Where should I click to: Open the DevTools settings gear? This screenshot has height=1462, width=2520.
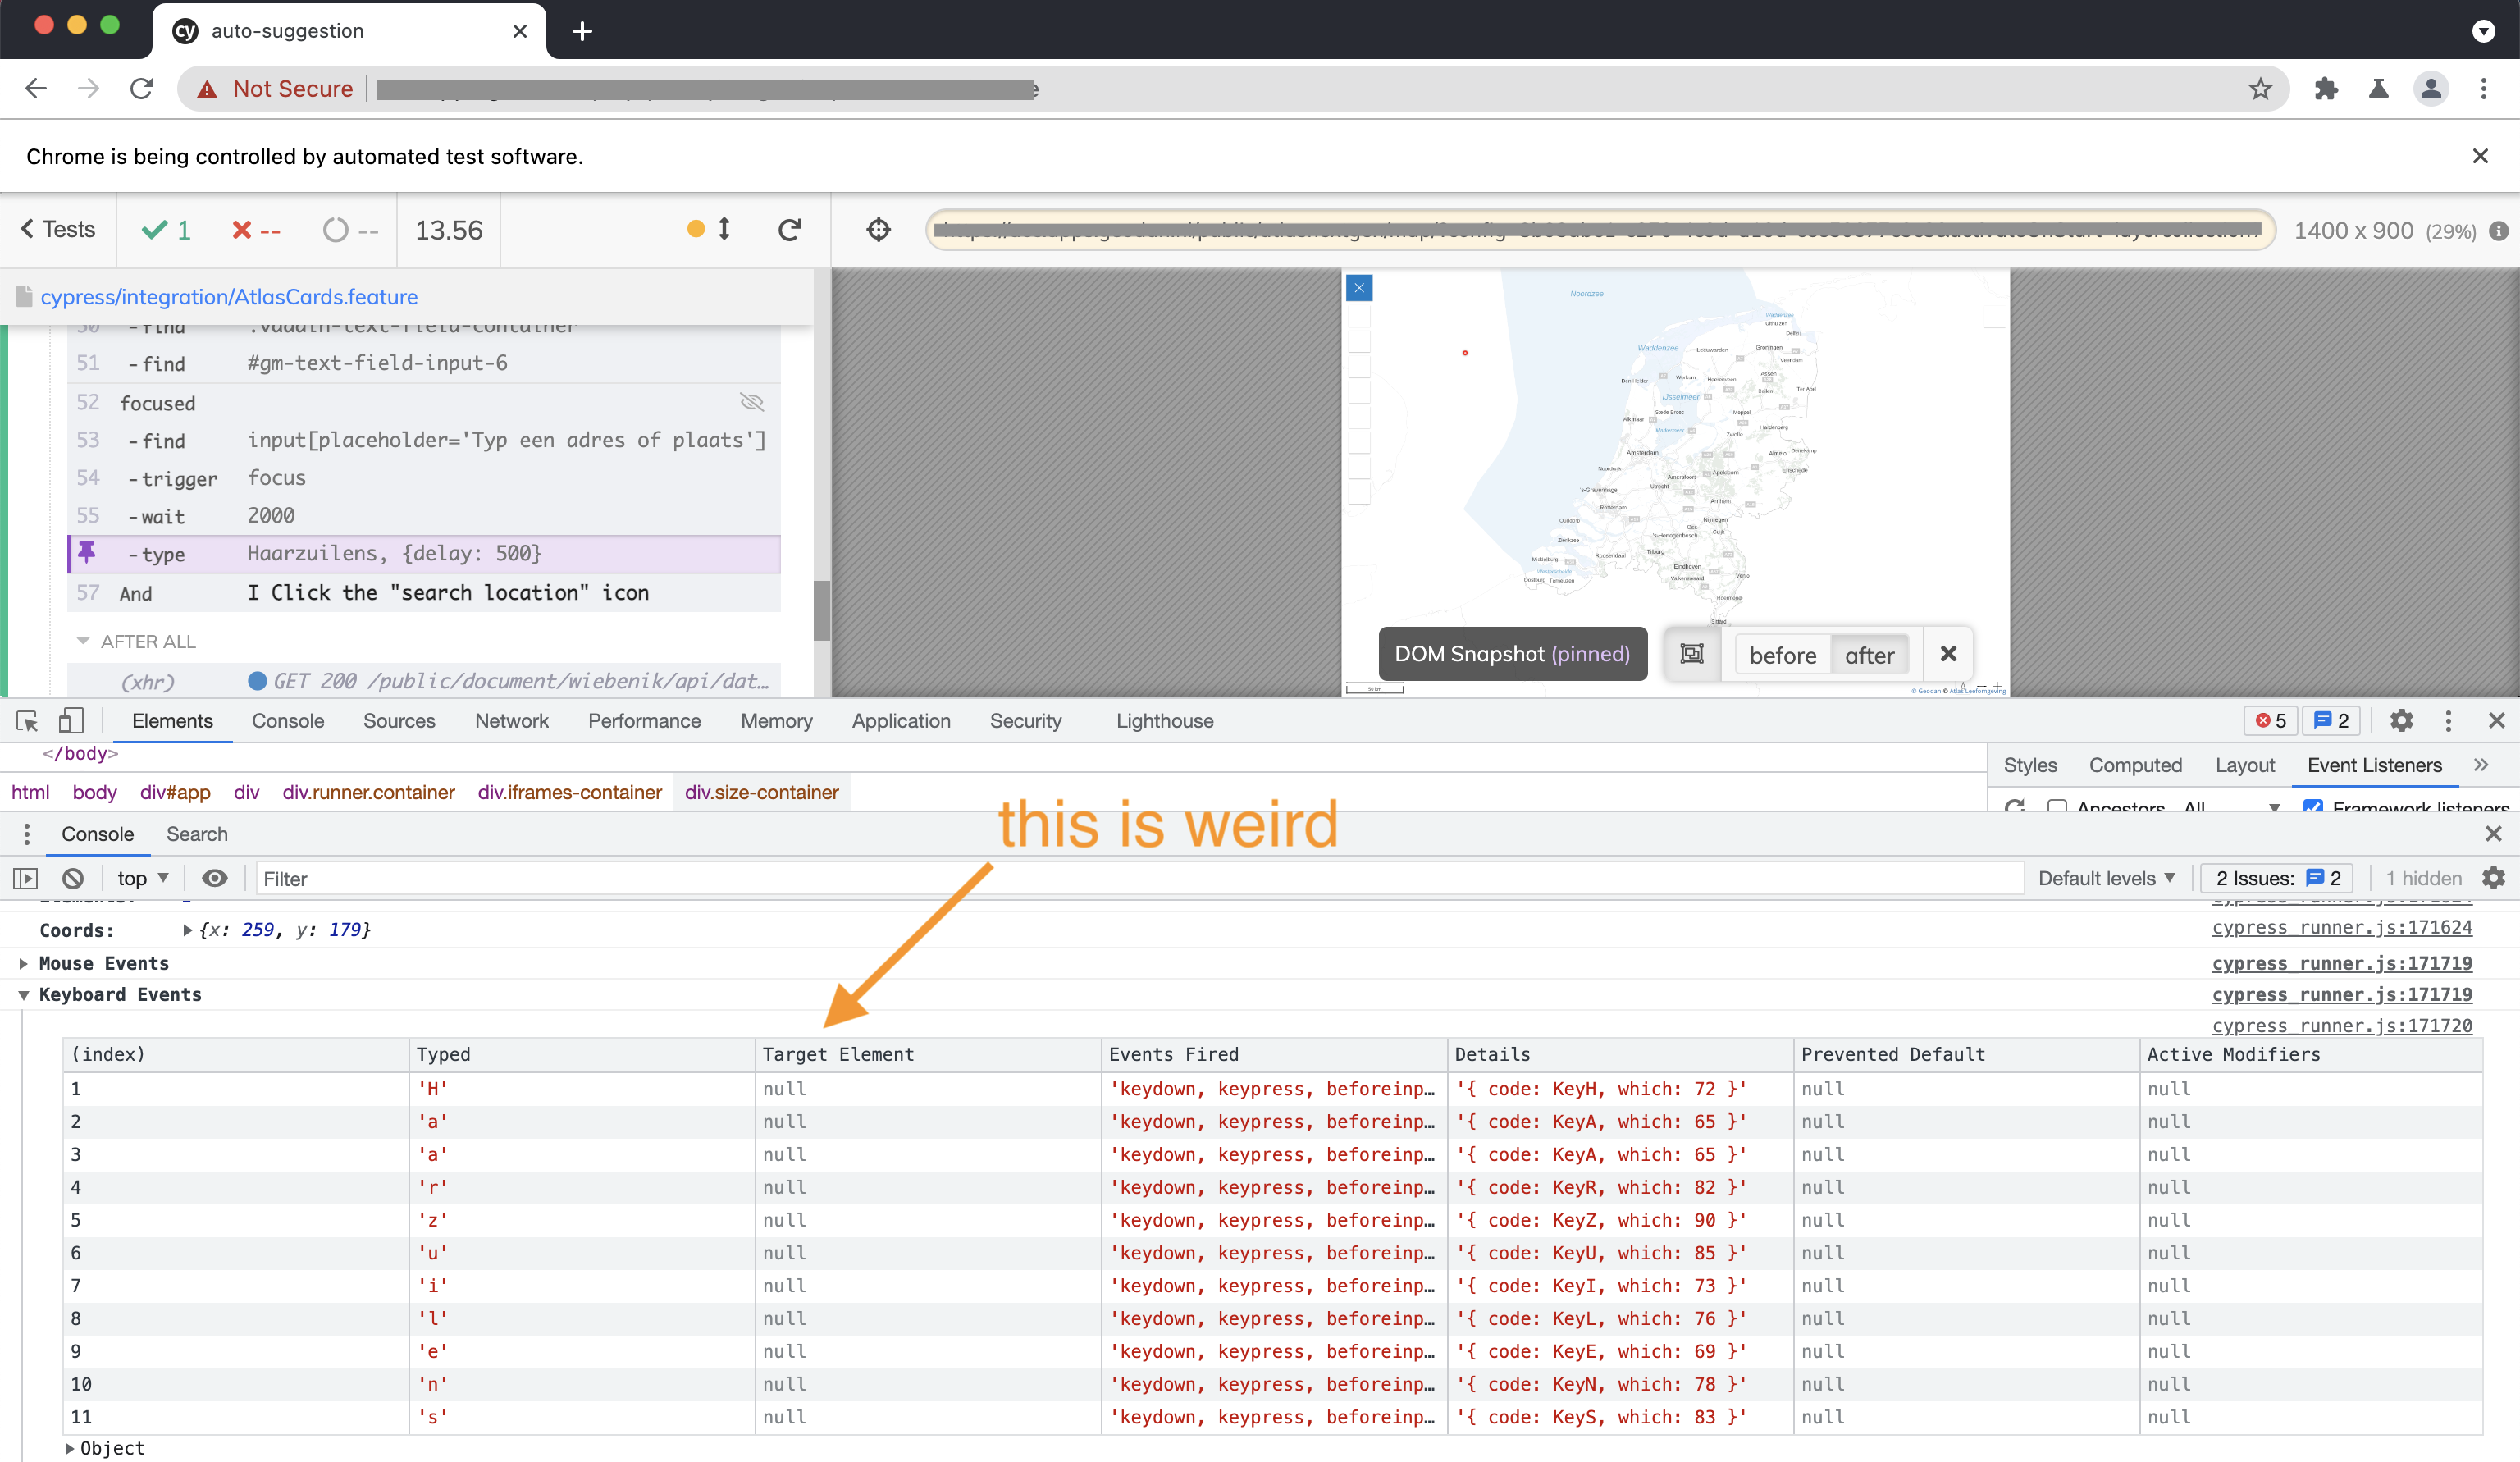click(2401, 721)
